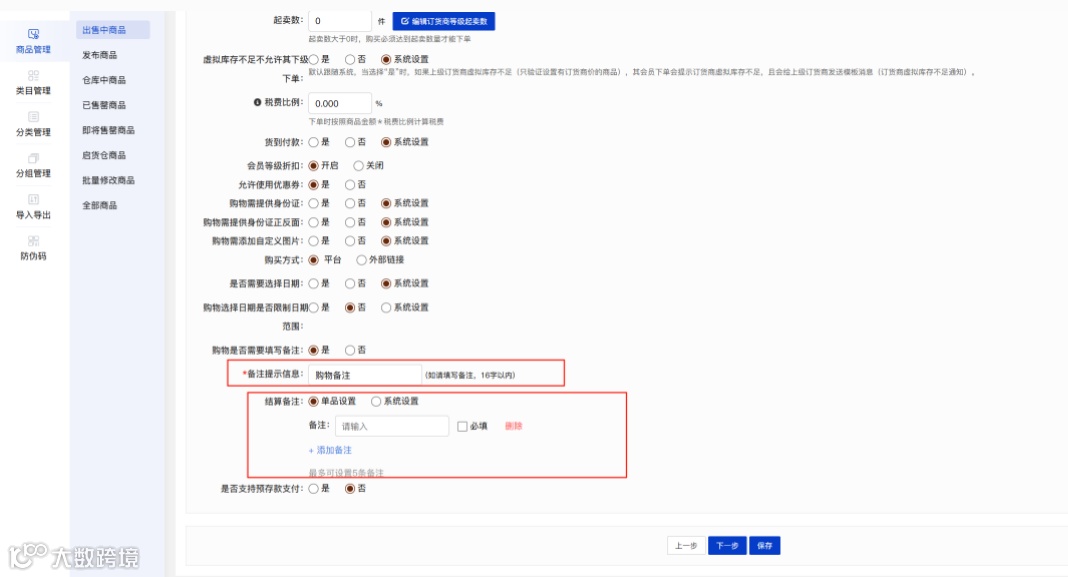Select 平台 for 购买方式
The image size is (1068, 577).
[313, 260]
